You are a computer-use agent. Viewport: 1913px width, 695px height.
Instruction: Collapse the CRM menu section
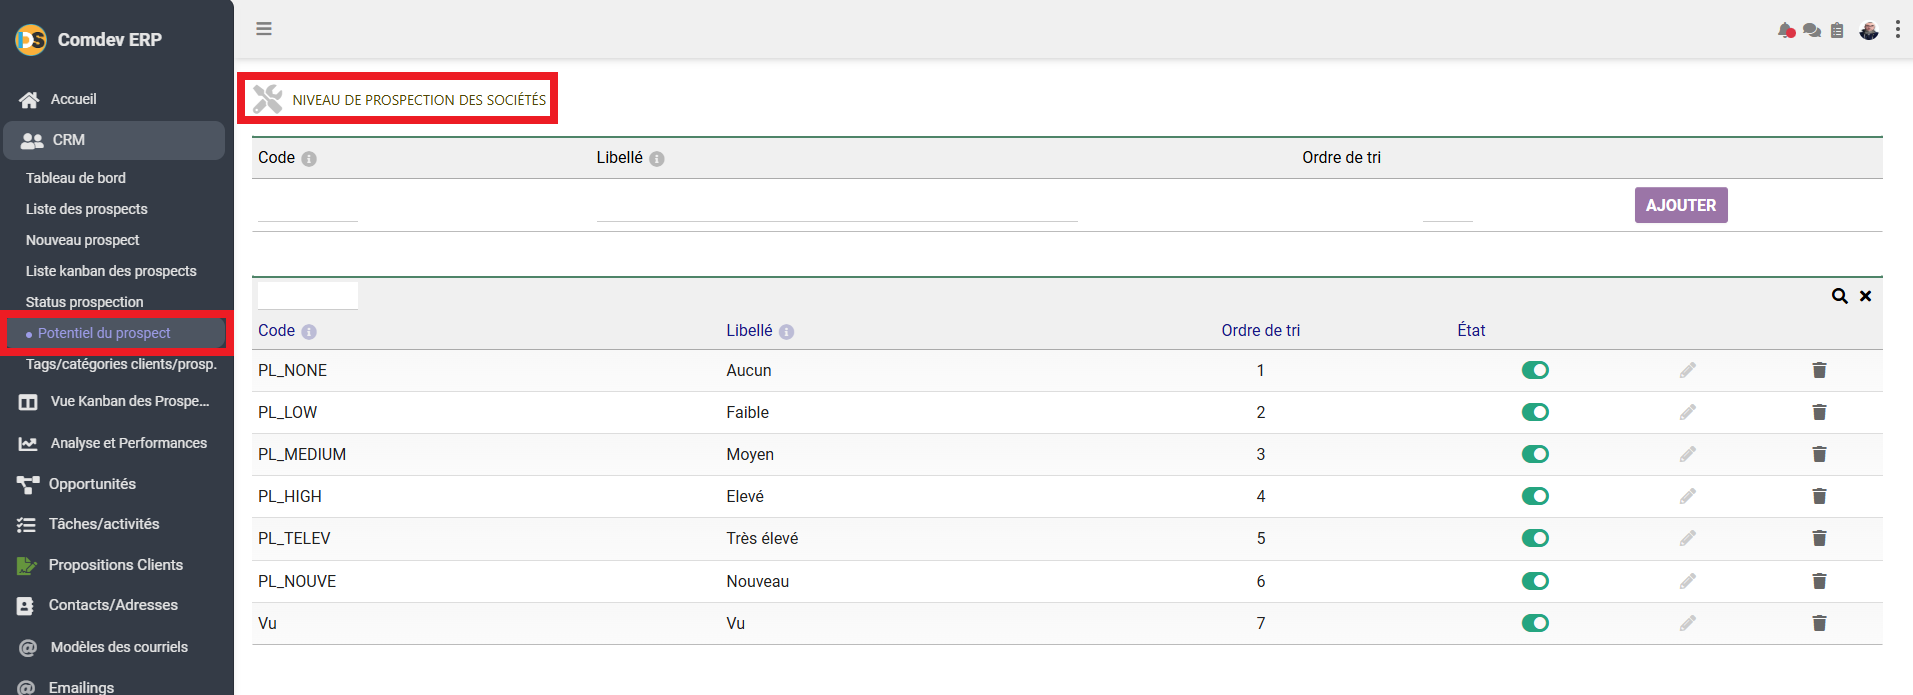(114, 140)
